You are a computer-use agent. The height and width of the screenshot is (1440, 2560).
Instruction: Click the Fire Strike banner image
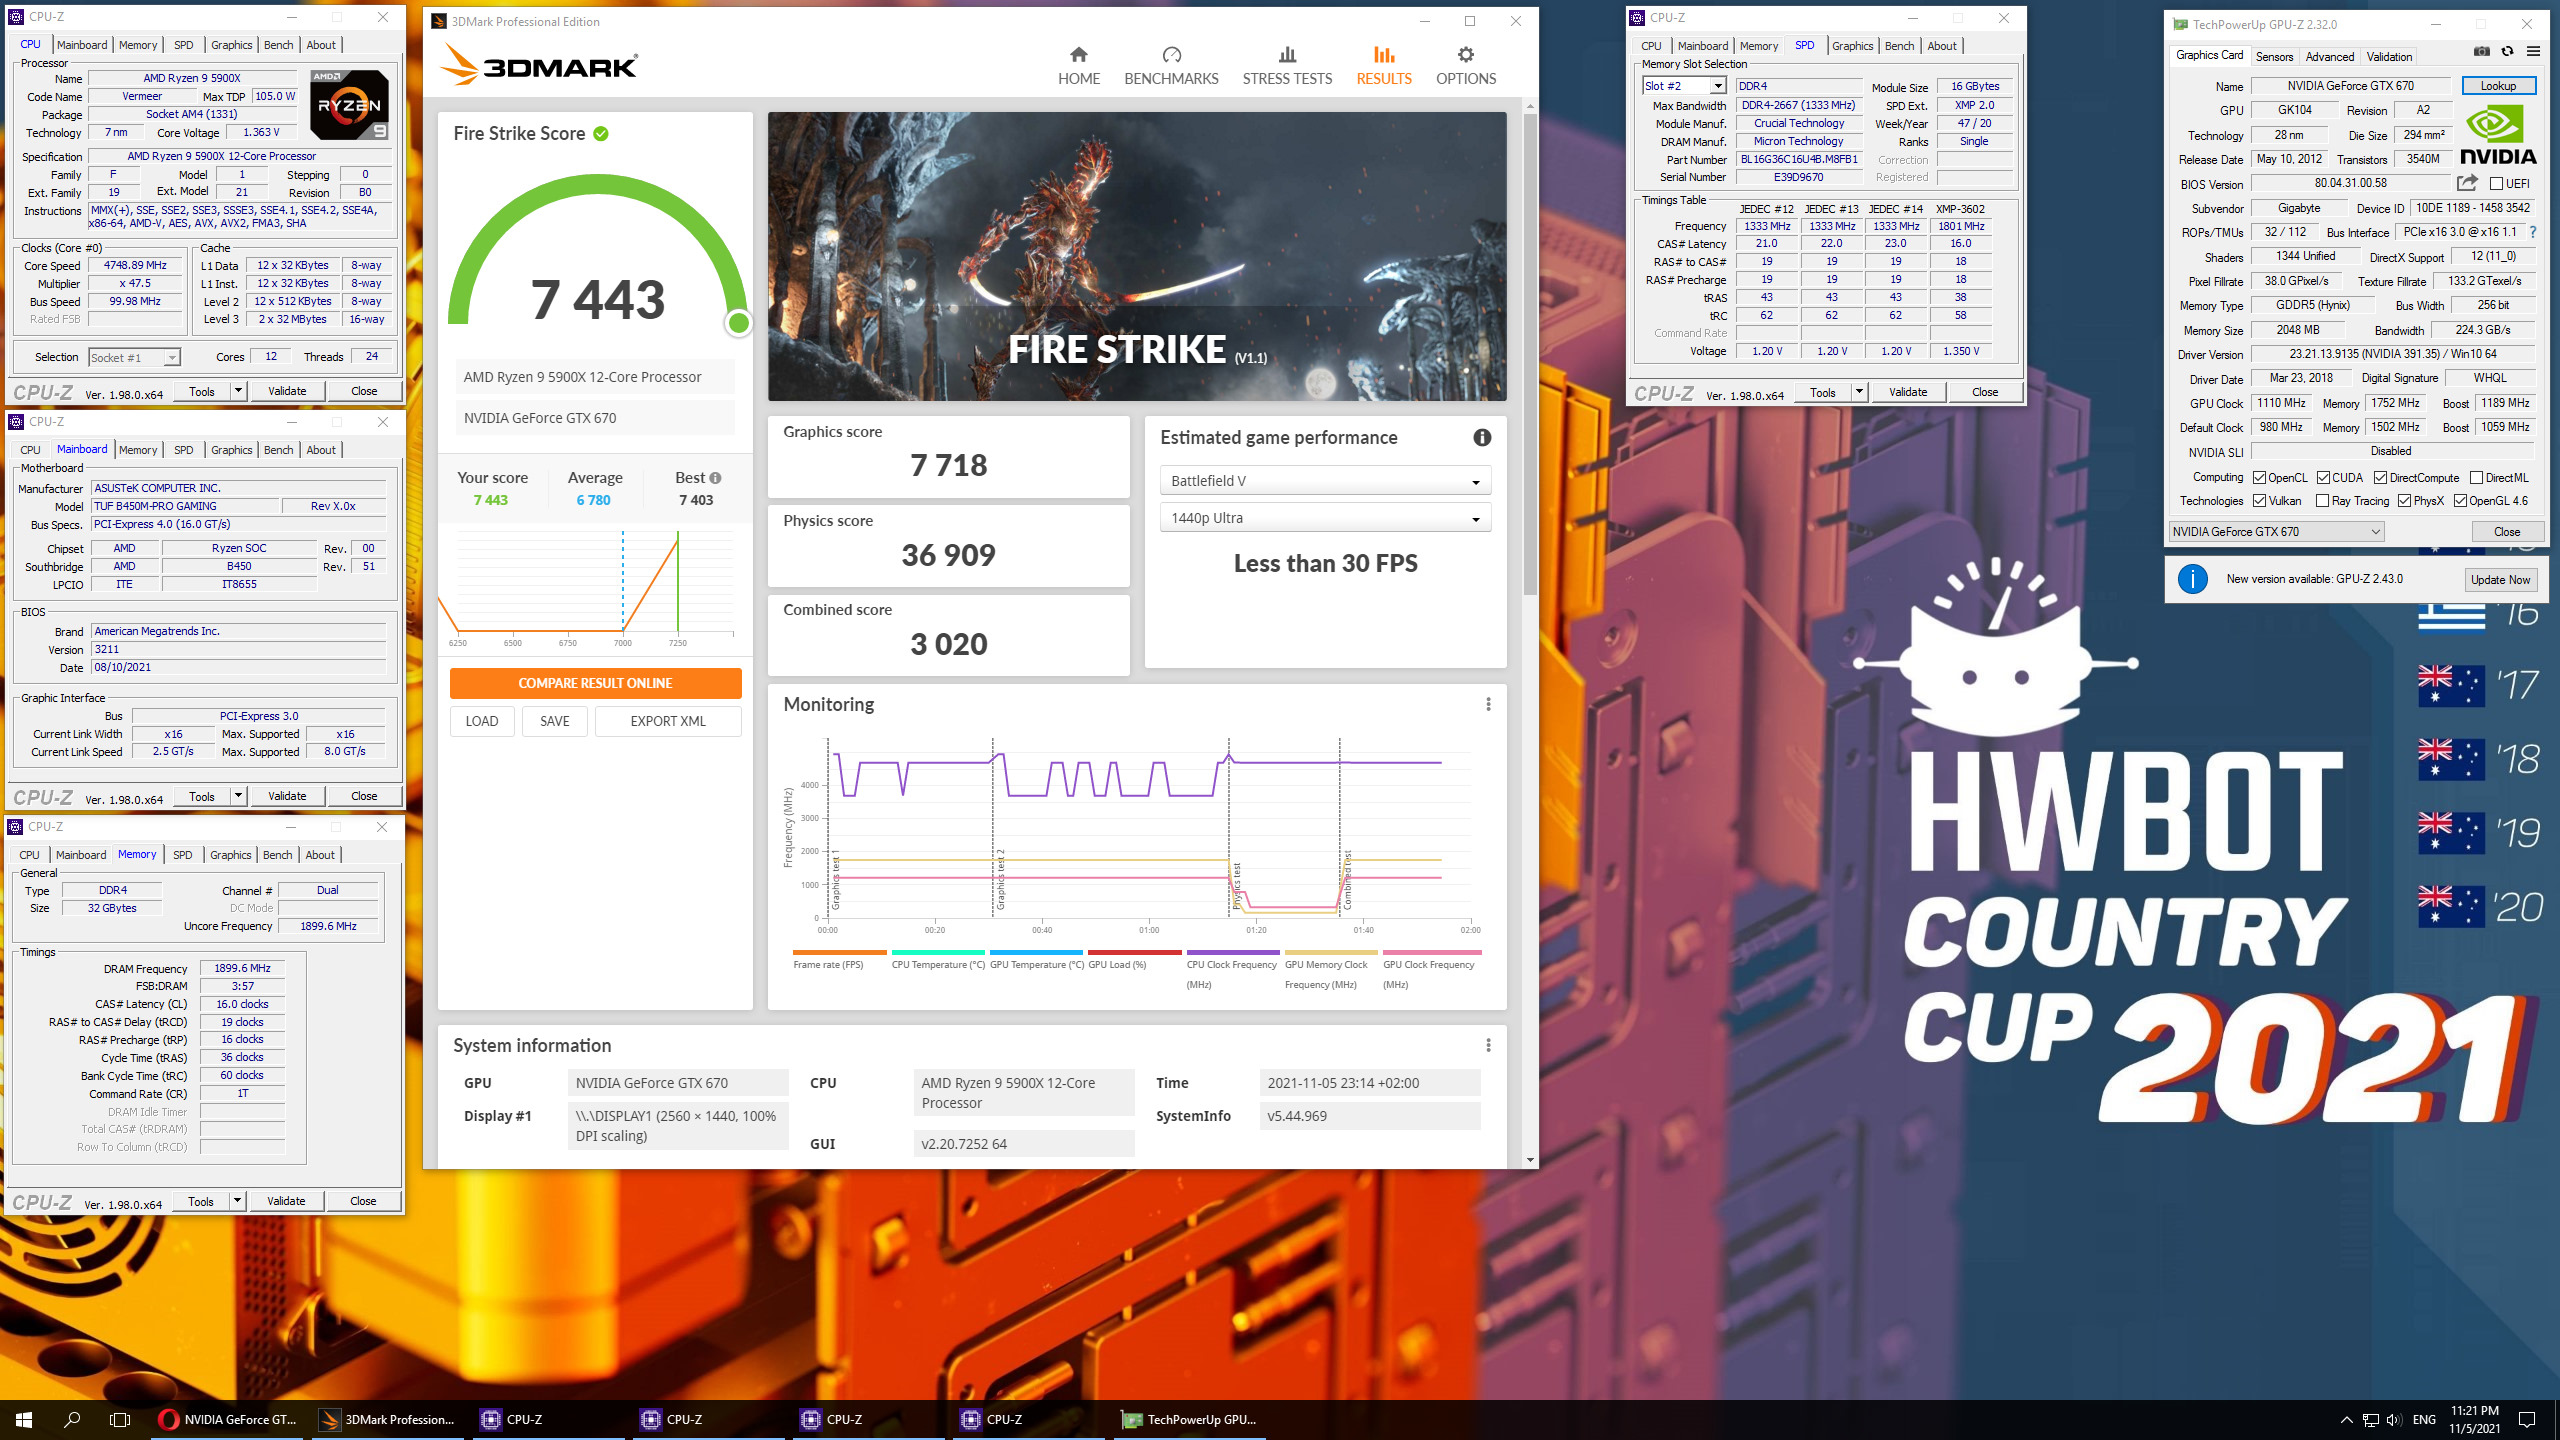(x=1137, y=256)
